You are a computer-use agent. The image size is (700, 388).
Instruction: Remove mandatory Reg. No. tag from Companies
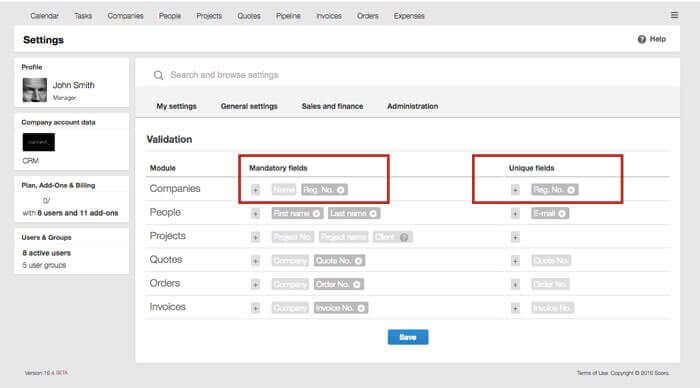341,190
